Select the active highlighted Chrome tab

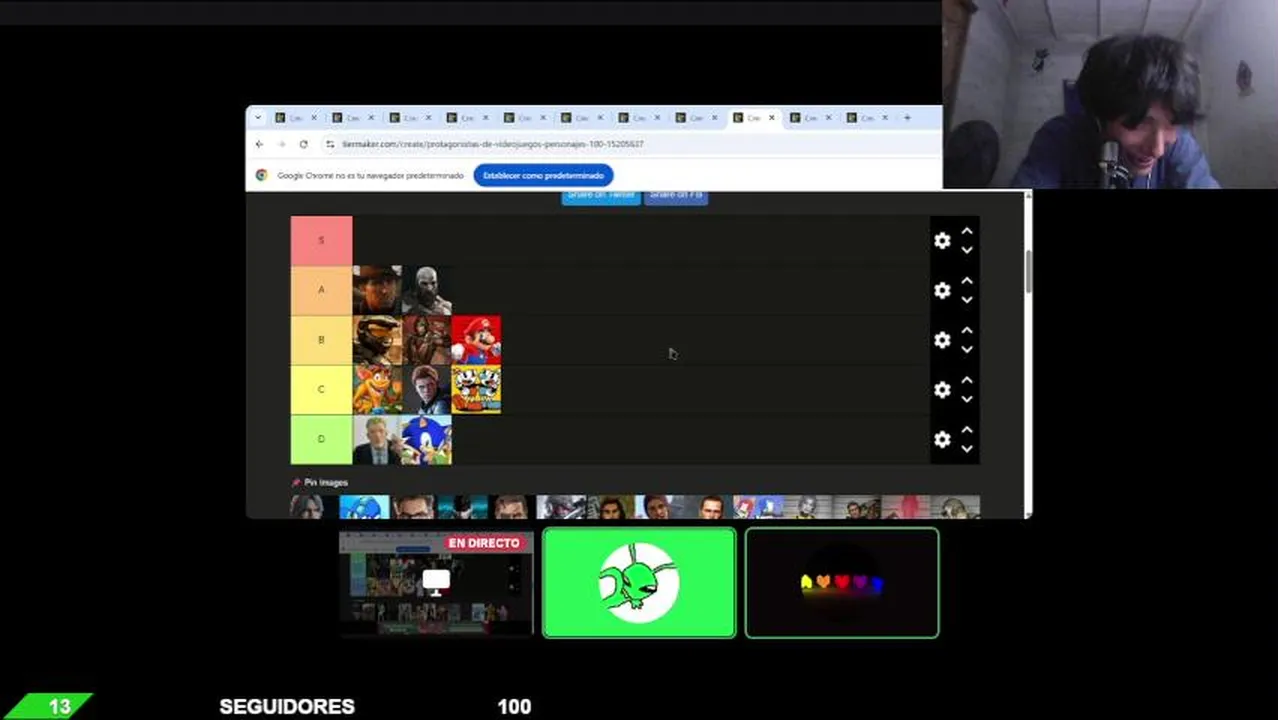(x=755, y=118)
